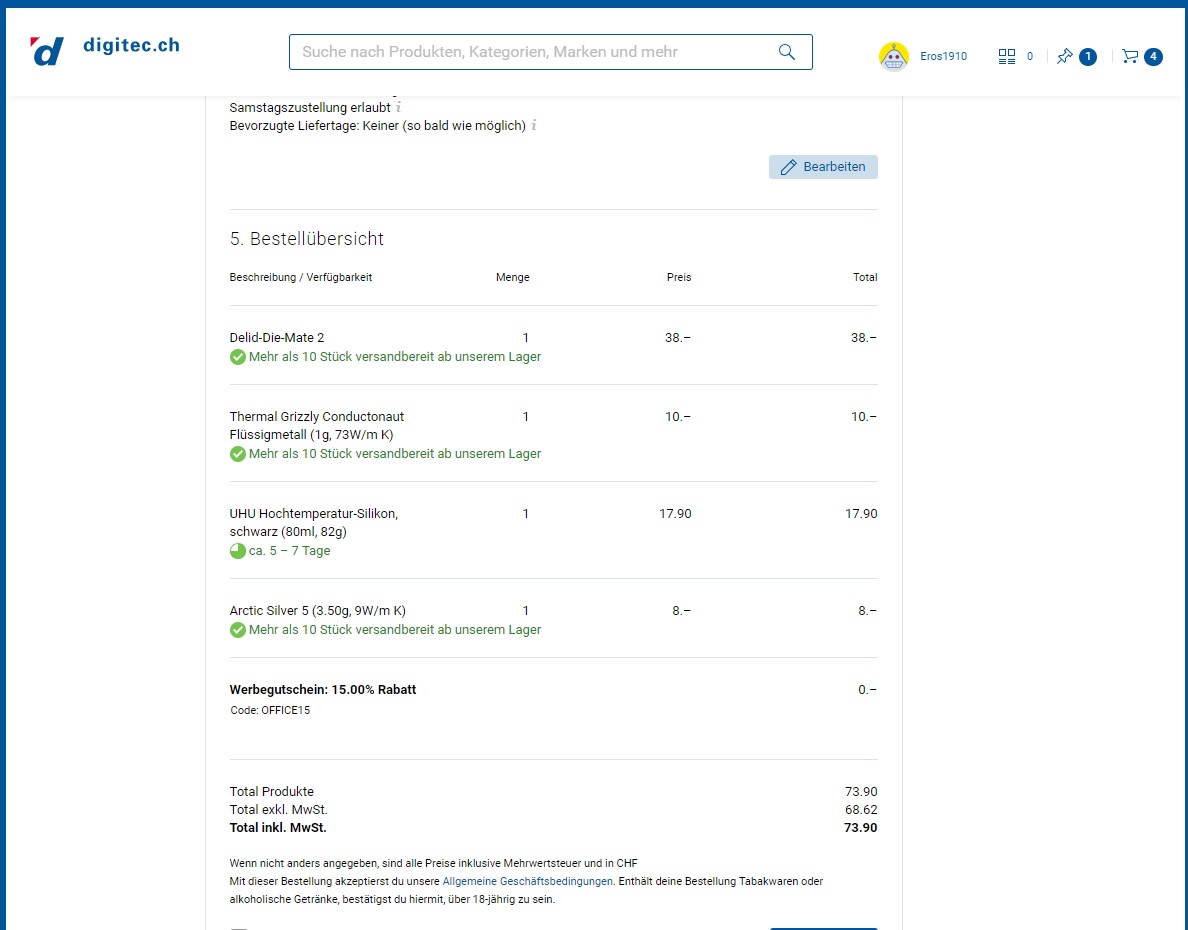Click availability check icon for Thermal Grizzly
Screen dimensions: 1188x930
pyautogui.click(x=237, y=454)
